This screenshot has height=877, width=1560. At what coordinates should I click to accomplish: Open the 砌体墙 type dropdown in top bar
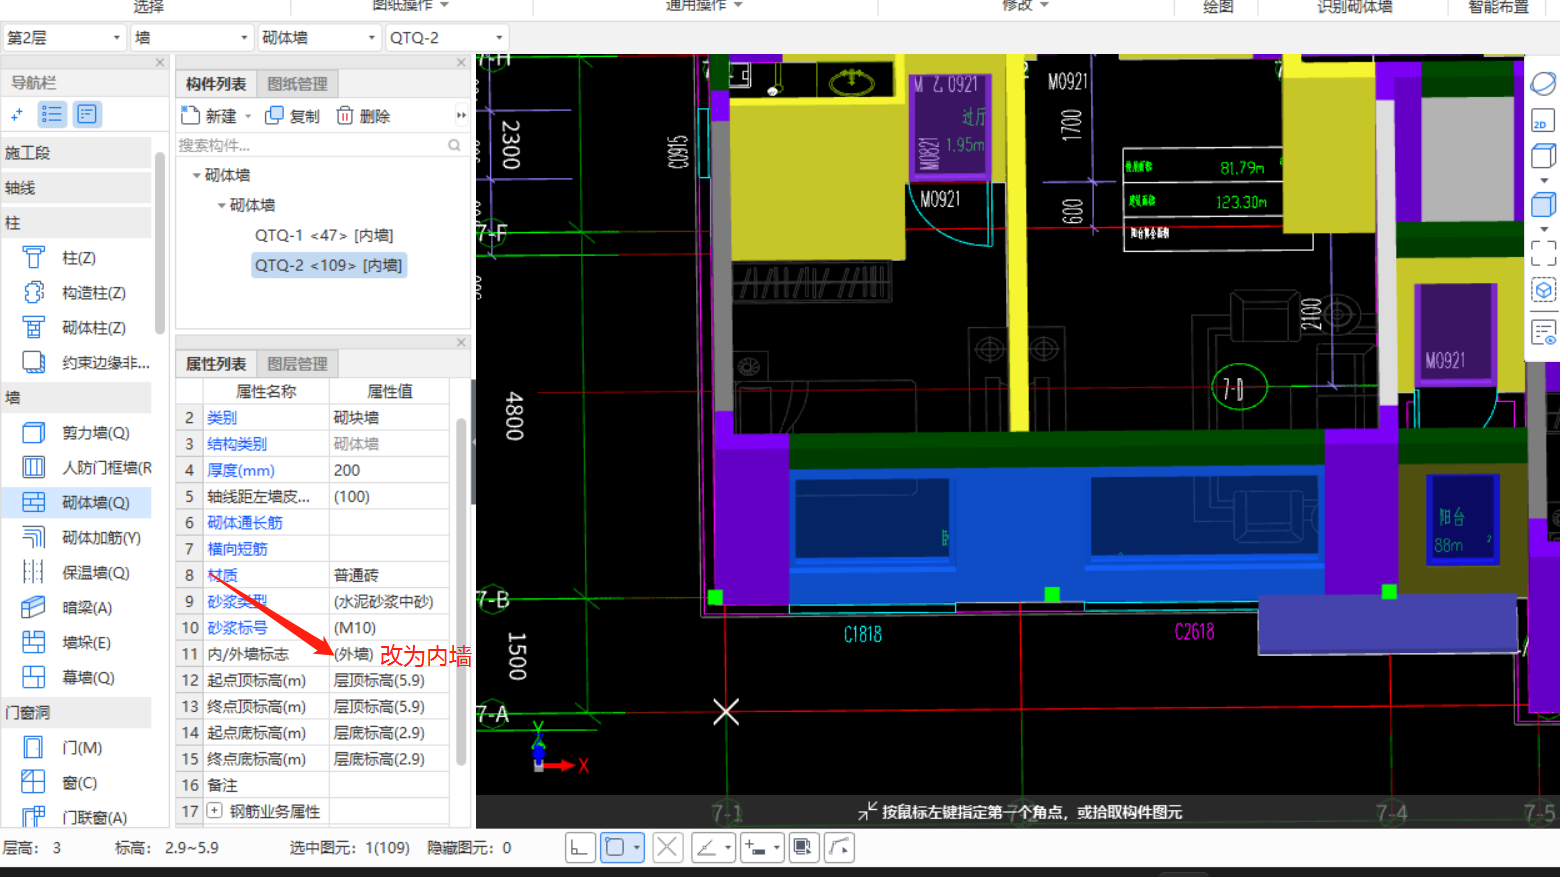[x=320, y=38]
